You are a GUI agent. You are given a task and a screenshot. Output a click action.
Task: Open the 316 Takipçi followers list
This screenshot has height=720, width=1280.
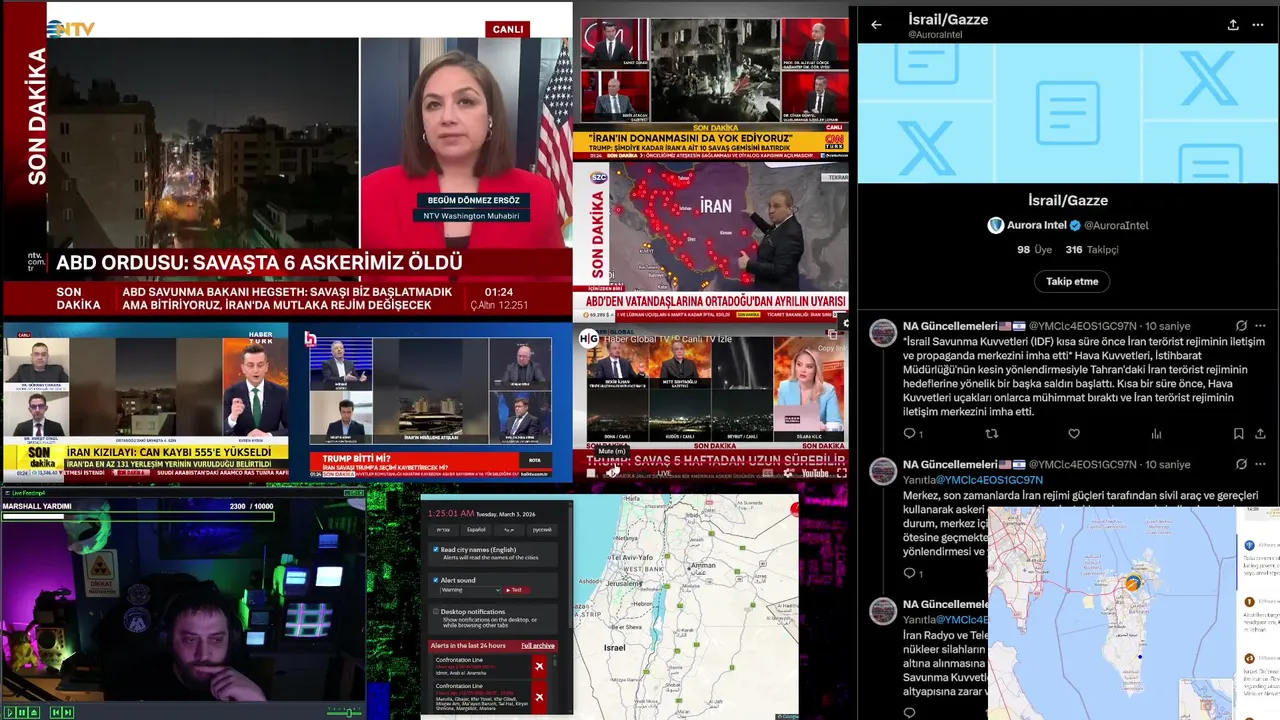[x=1092, y=250]
